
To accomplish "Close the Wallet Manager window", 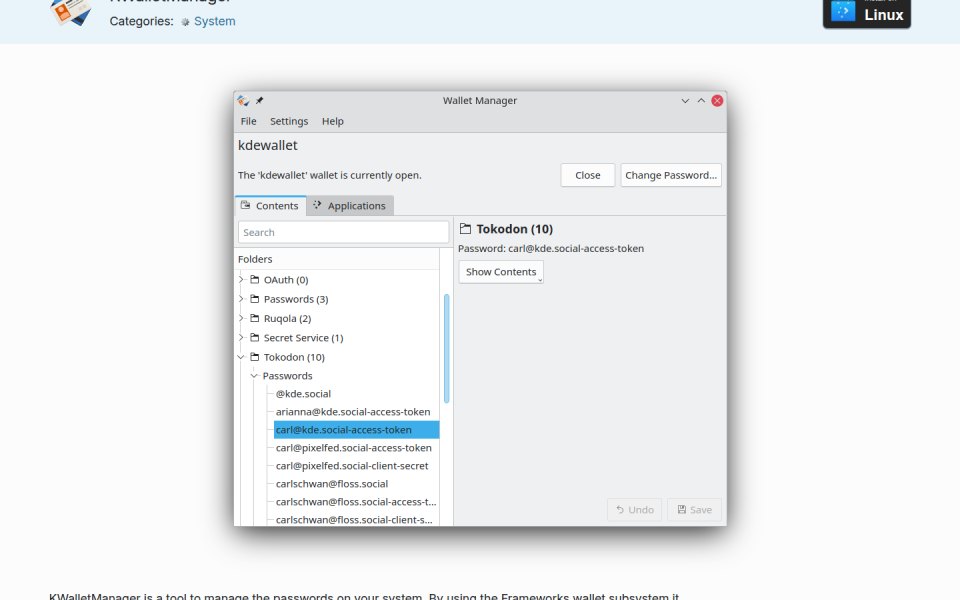I will pos(718,101).
